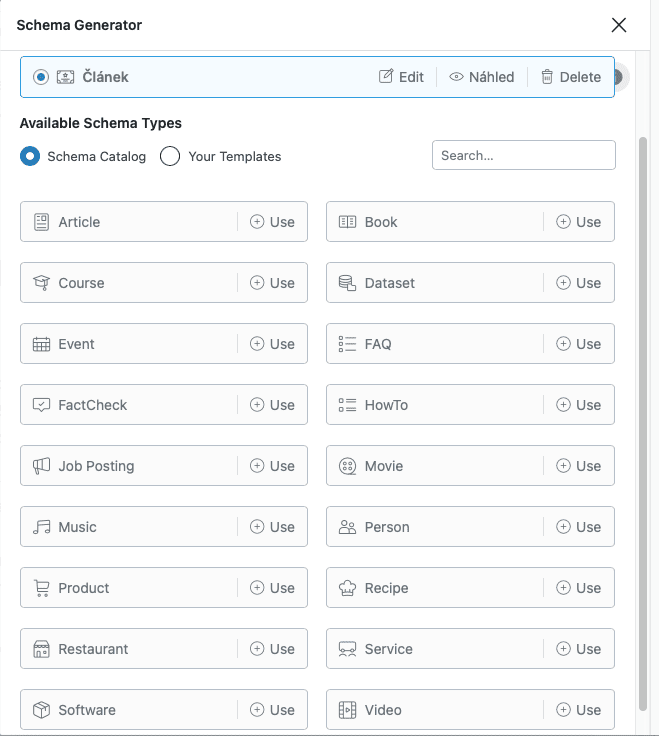Edit the Článek schema

(x=401, y=77)
